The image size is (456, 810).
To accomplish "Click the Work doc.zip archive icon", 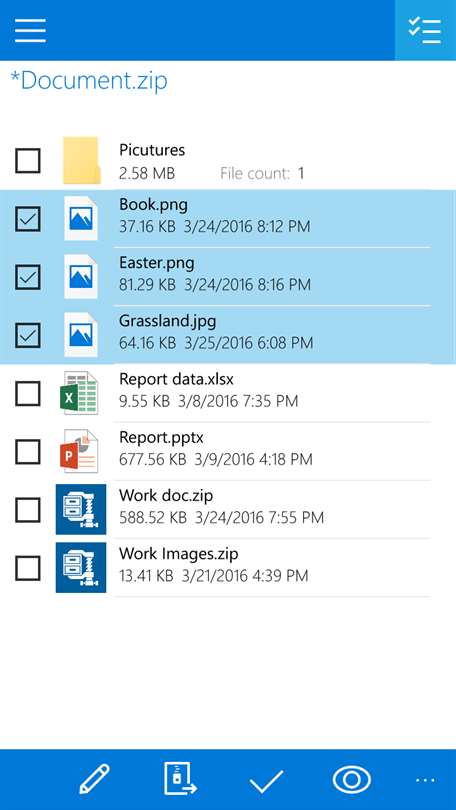I will 81,509.
